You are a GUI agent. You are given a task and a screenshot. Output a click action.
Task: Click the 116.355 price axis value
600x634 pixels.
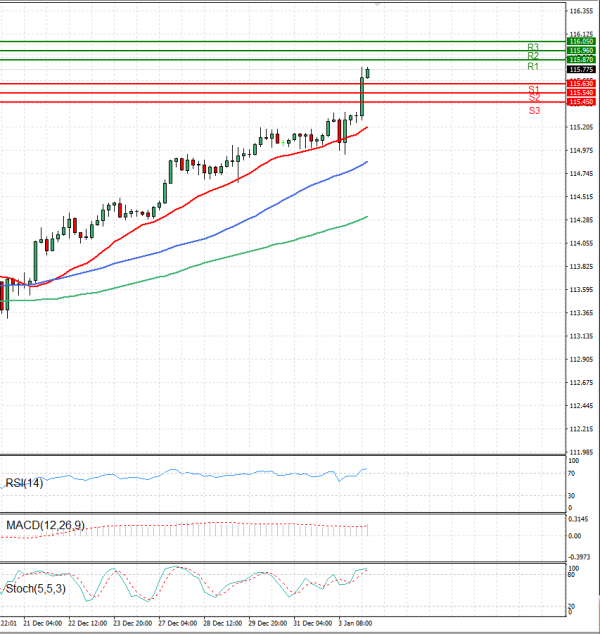click(580, 12)
